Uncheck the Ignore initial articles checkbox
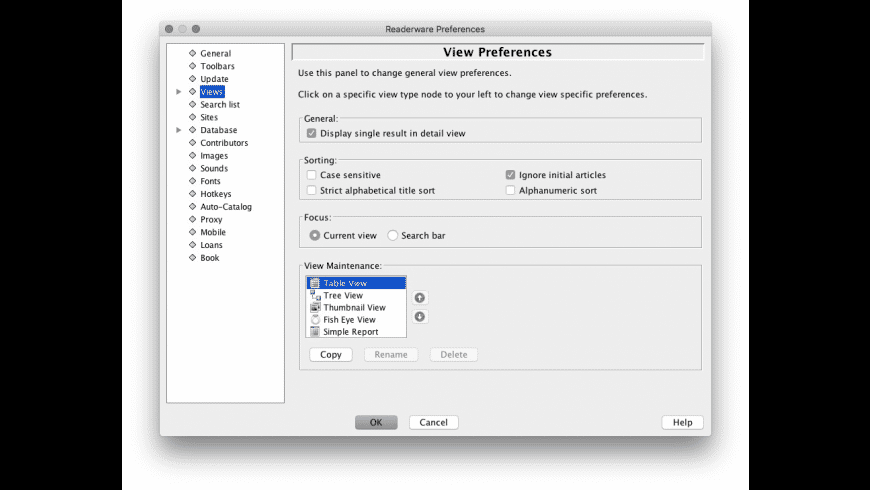This screenshot has height=490, width=870. pyautogui.click(x=510, y=175)
